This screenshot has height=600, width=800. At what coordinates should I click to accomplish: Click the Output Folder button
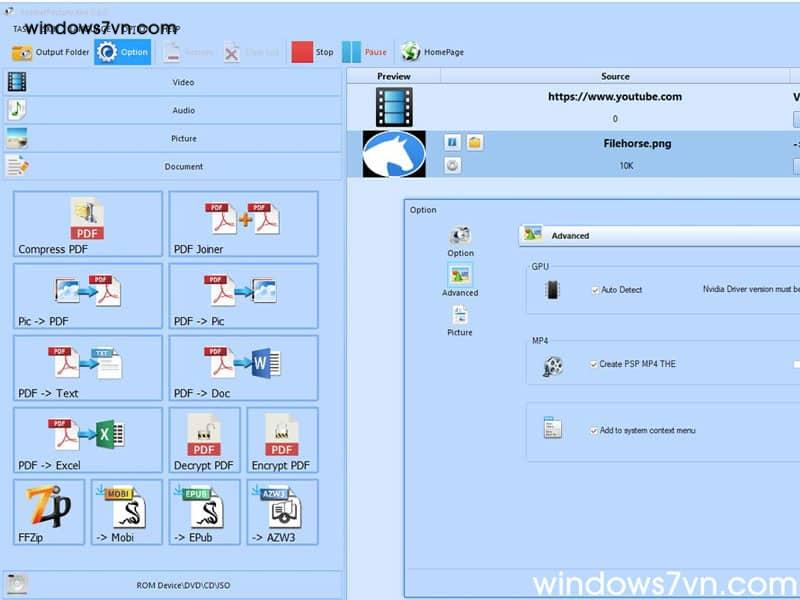(50, 52)
